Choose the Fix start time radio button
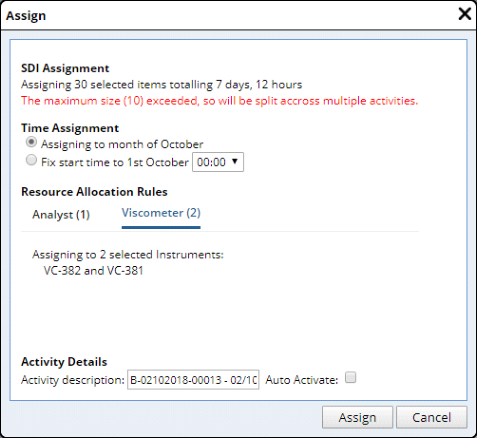 pyautogui.click(x=31, y=160)
